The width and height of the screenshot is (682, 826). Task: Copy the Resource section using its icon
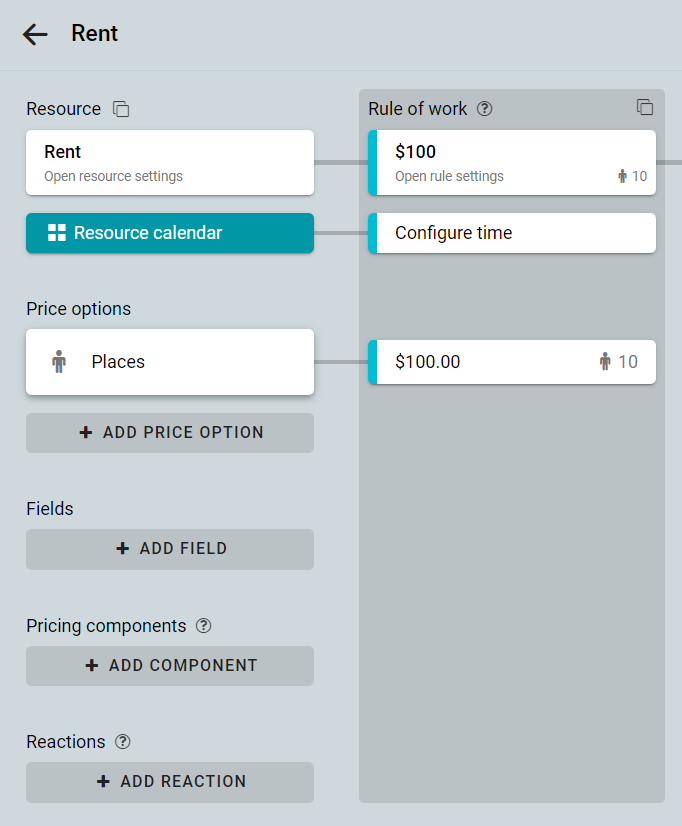[121, 109]
